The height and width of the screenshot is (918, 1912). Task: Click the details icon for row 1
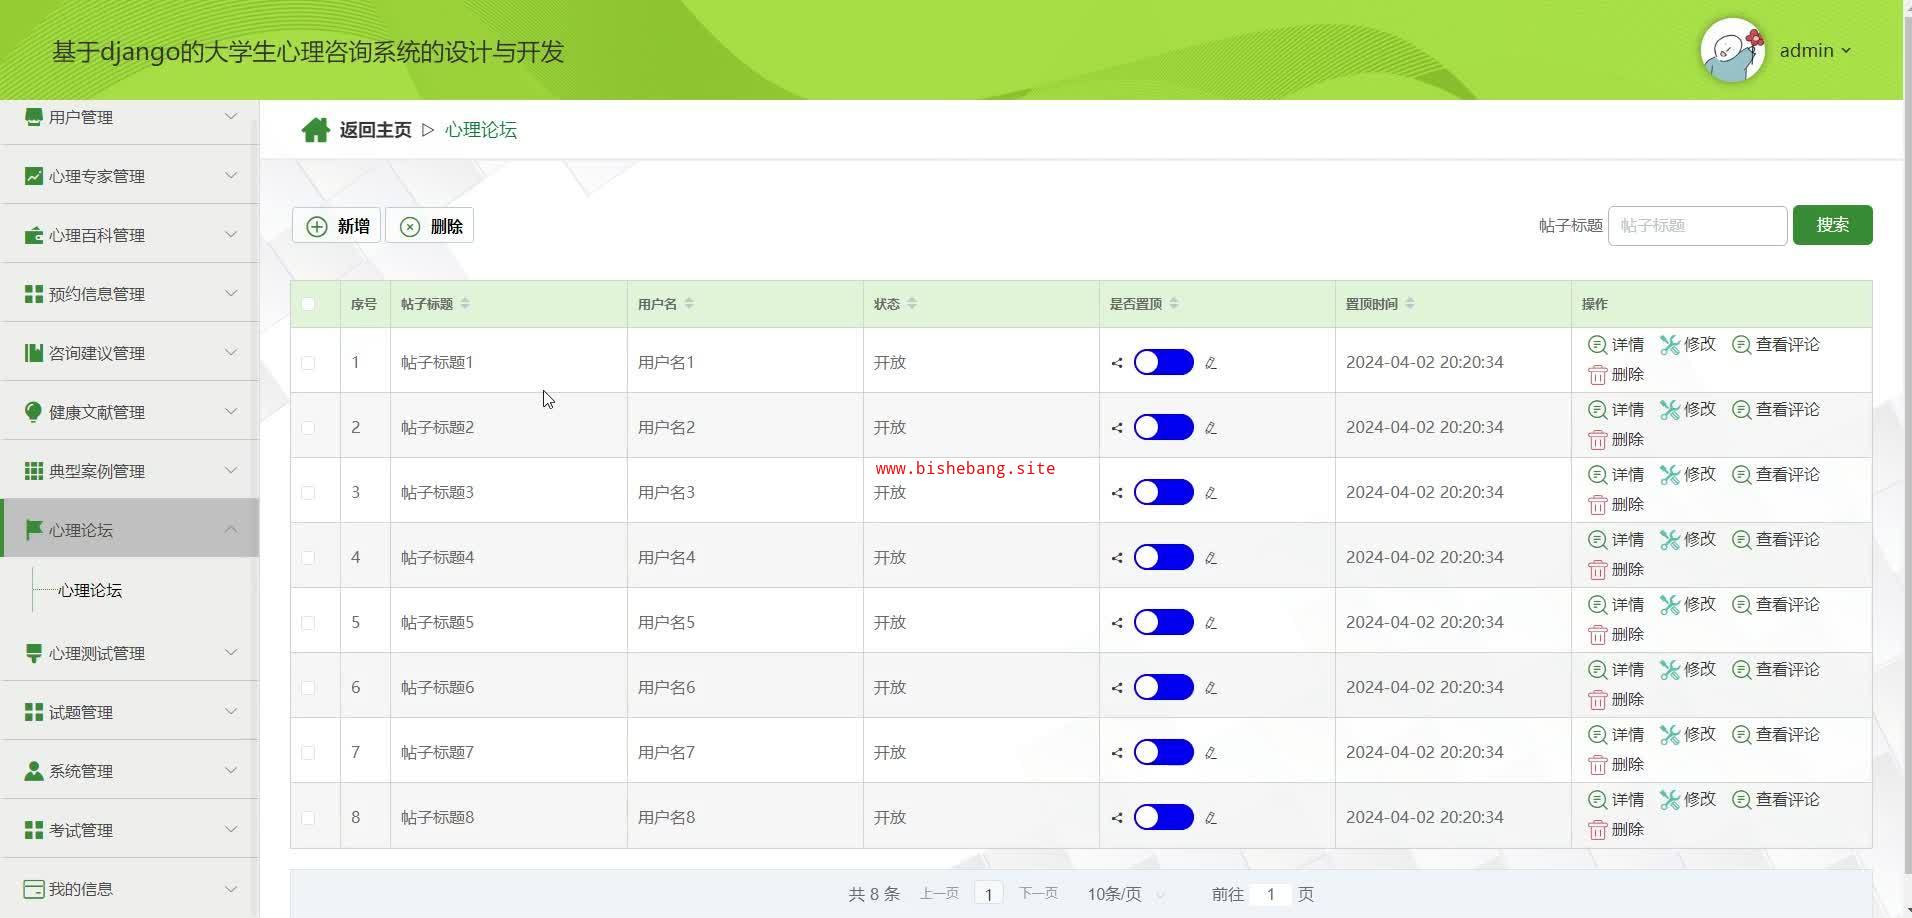(1597, 345)
